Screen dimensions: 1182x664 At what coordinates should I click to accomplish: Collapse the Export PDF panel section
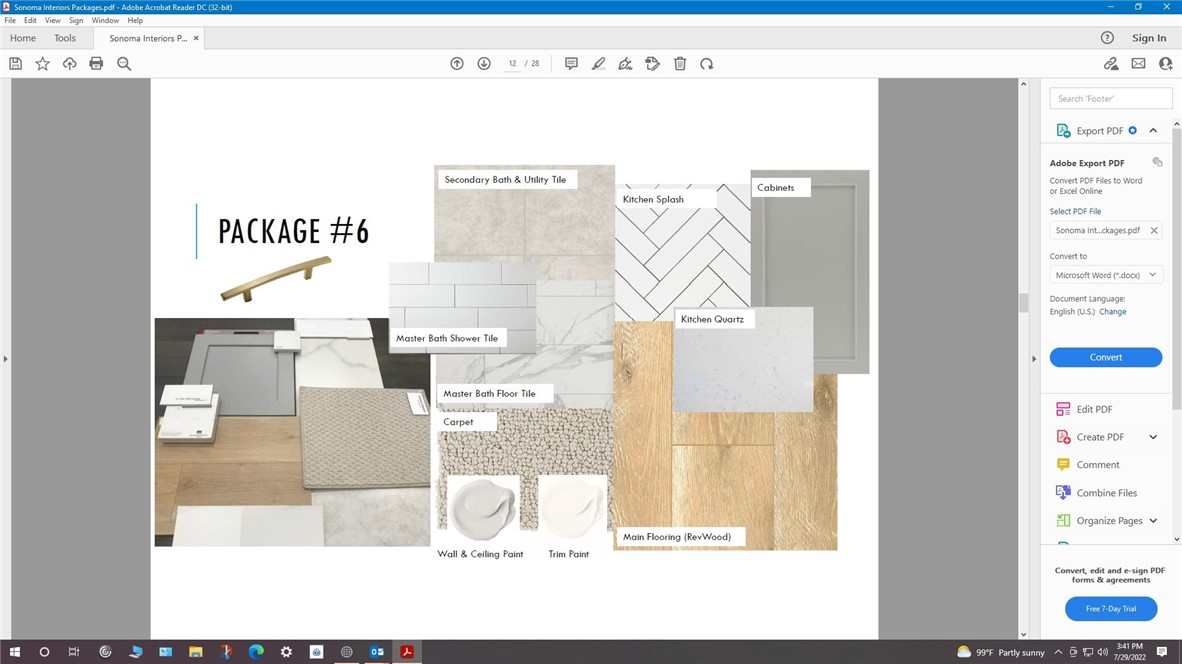pyautogui.click(x=1153, y=131)
